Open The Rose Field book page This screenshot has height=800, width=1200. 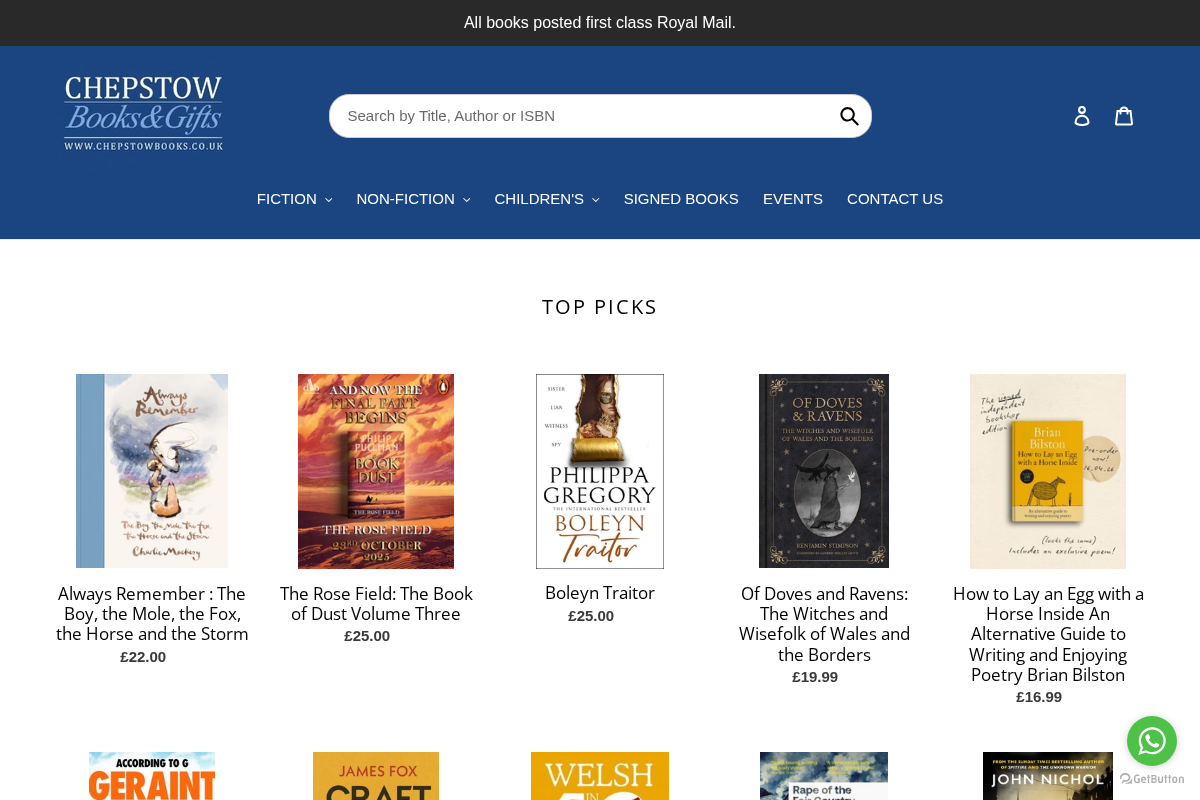point(376,603)
